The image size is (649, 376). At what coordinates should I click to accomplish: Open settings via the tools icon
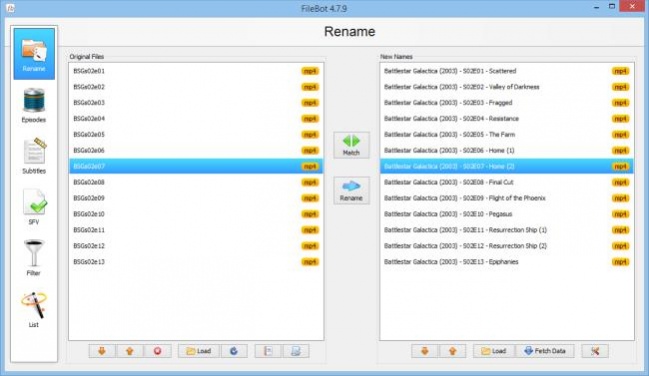595,351
